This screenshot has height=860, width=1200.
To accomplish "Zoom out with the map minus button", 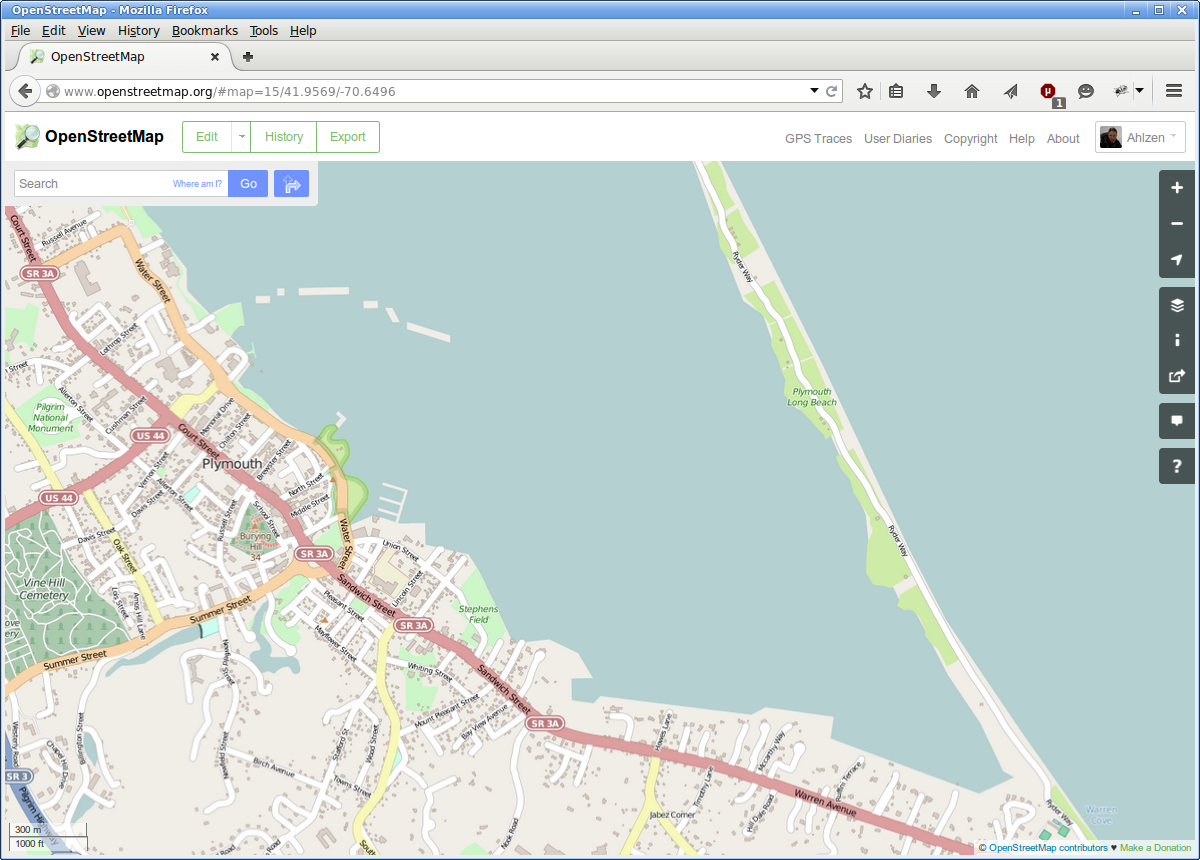I will 1177,224.
